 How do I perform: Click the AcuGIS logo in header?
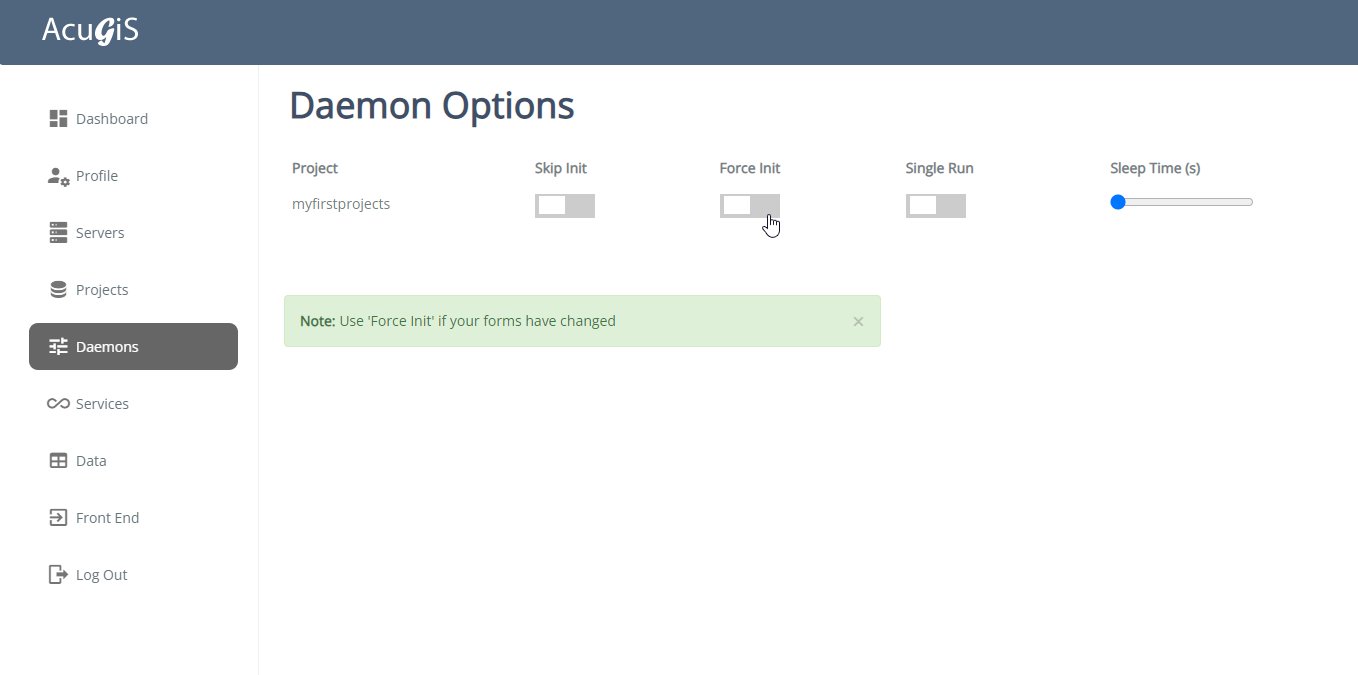click(x=90, y=31)
